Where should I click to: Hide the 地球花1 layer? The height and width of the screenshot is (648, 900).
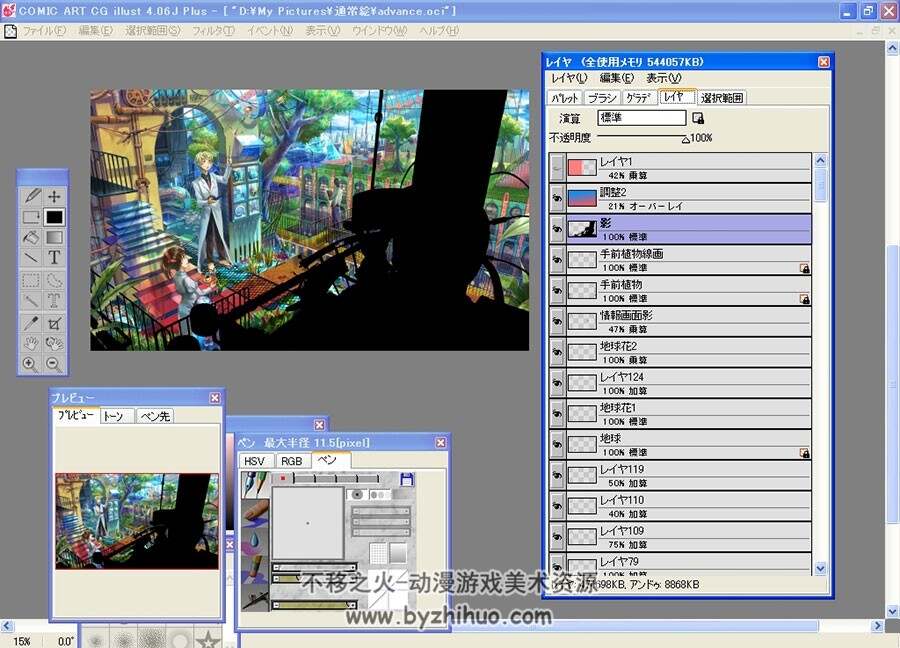(x=557, y=414)
